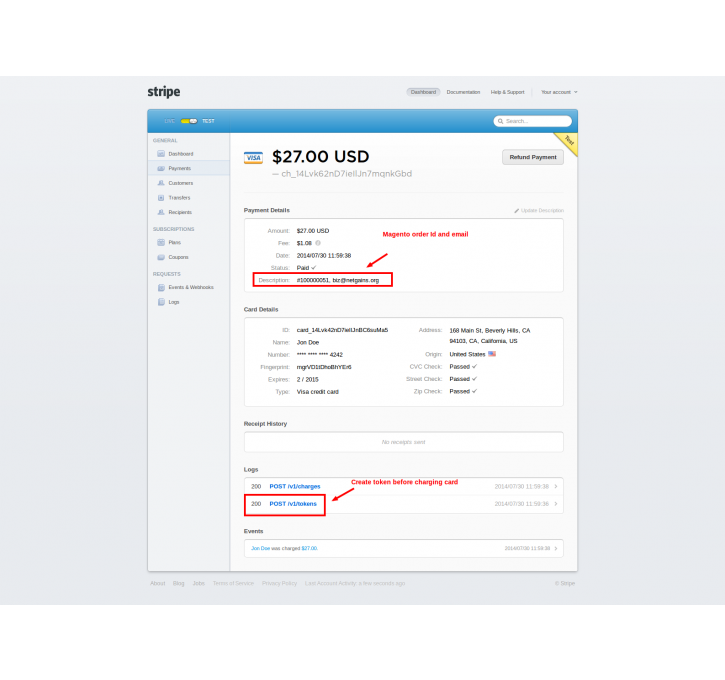This screenshot has width=725, height=680.
Task: Click the Plans sidebar icon
Action: pos(161,242)
